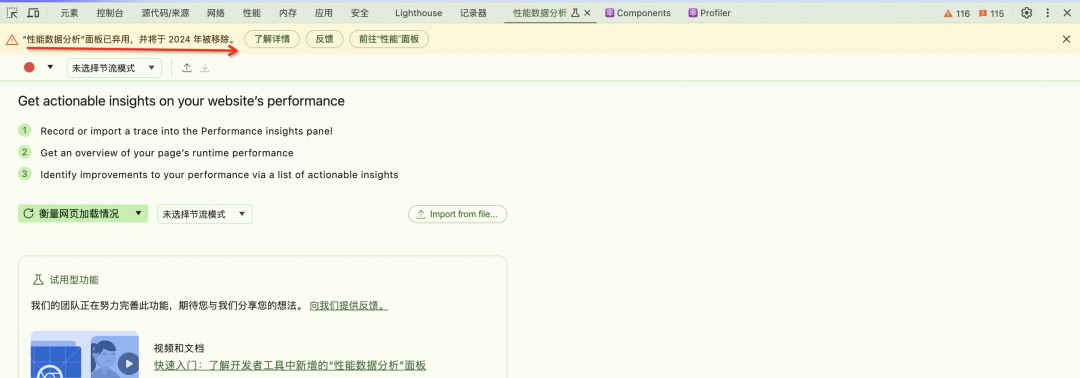Click the step 1 text about recording a trace
1080x378 pixels.
[186, 131]
